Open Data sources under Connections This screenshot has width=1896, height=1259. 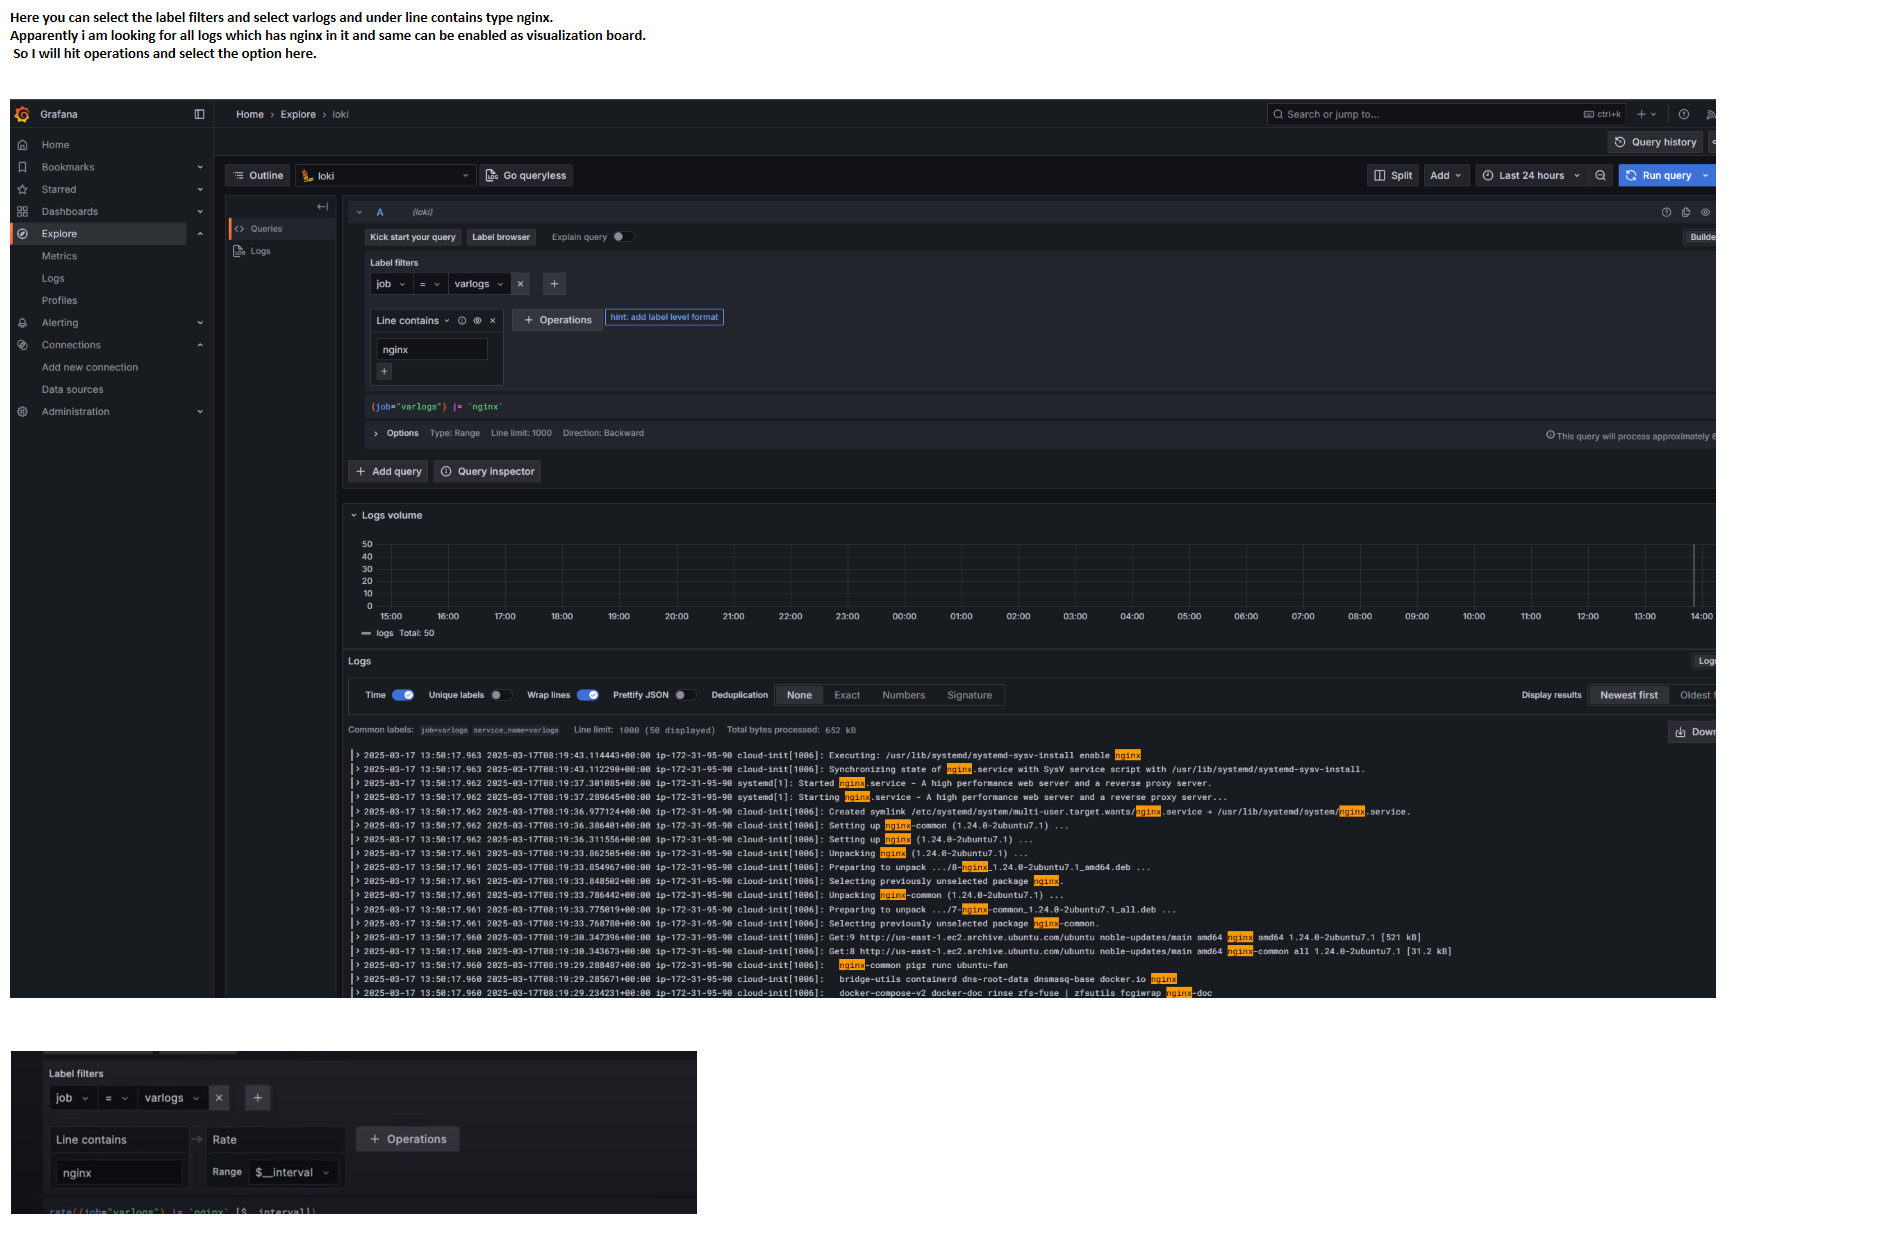click(72, 390)
